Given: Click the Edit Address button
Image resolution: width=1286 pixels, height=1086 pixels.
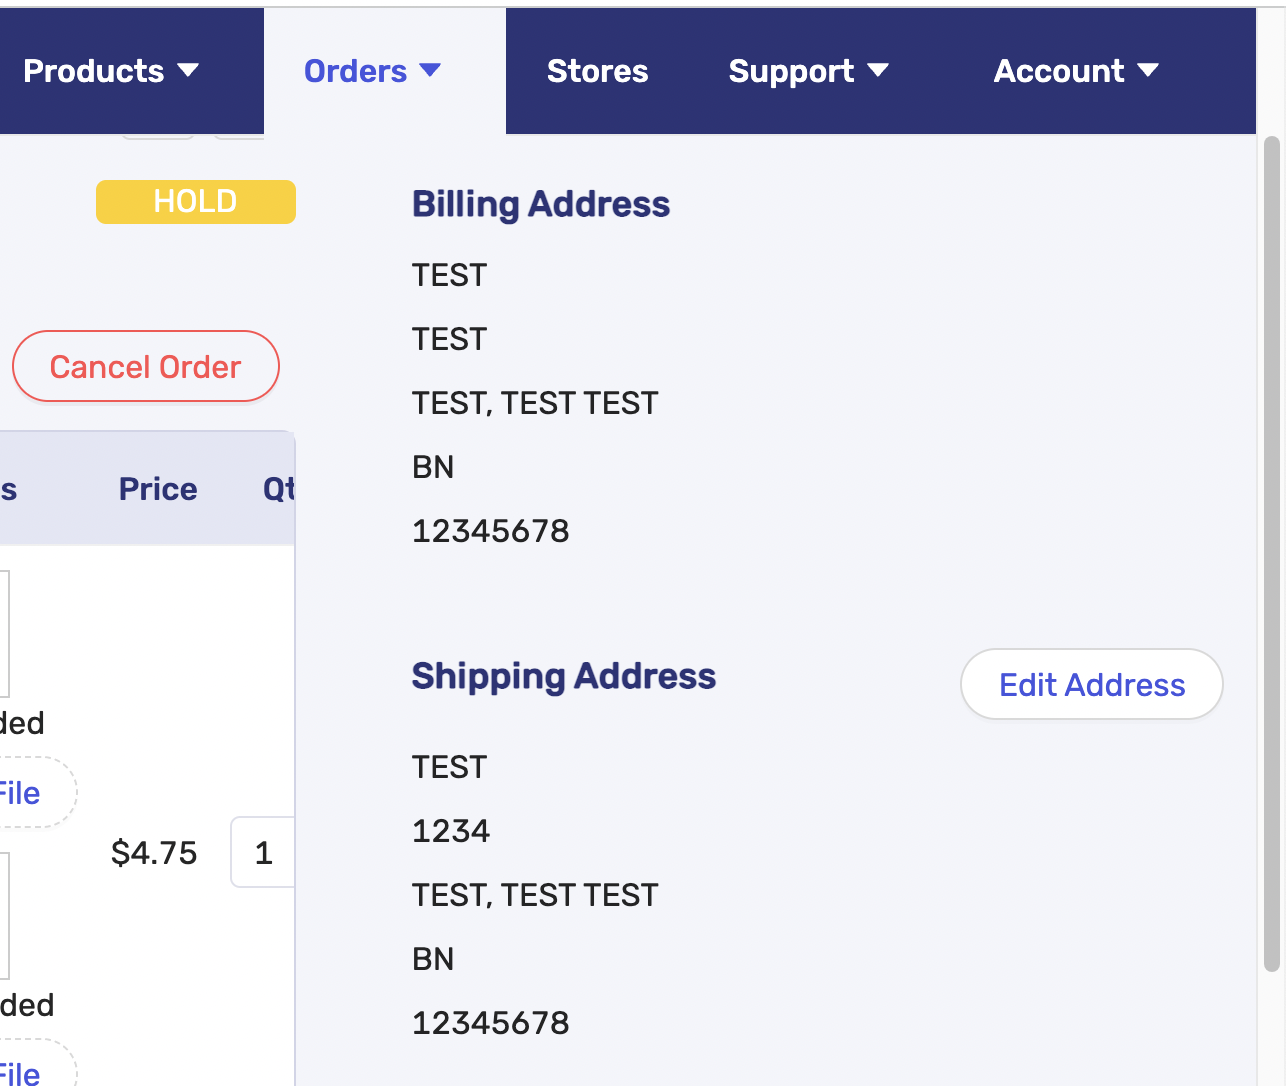Looking at the screenshot, I should [1092, 685].
